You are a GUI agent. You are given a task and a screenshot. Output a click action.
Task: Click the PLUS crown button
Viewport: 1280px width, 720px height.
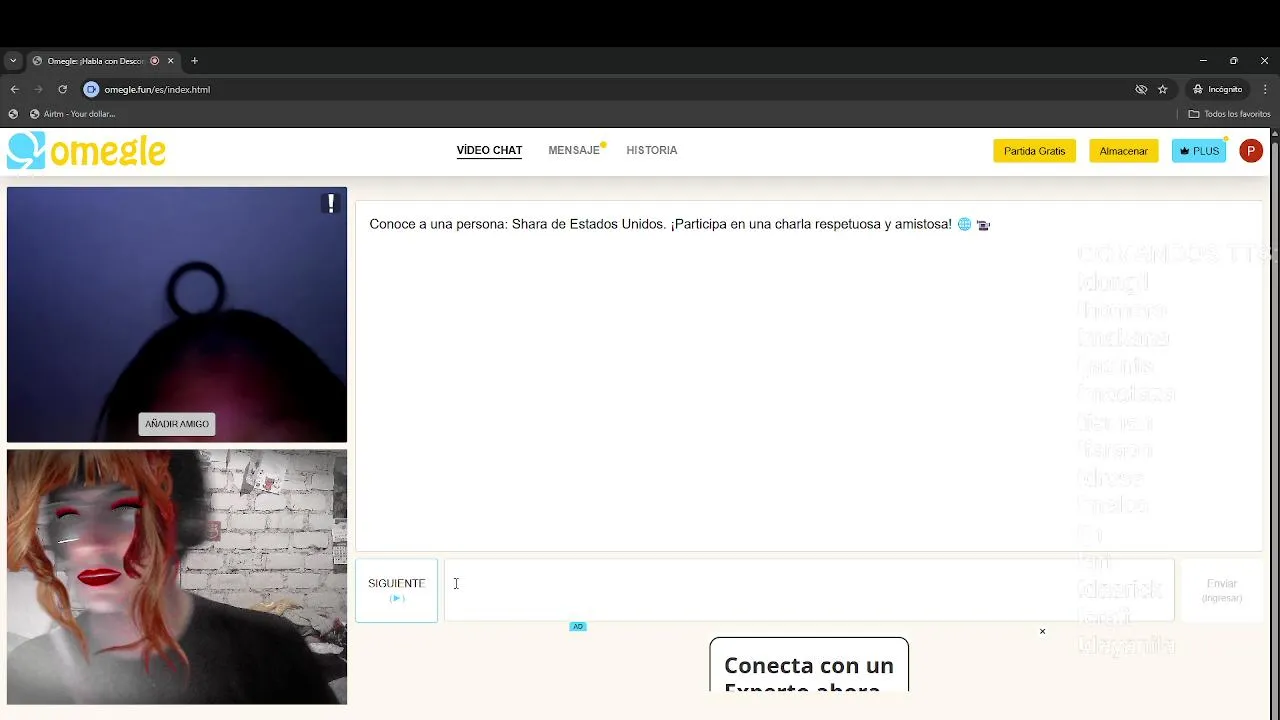(x=1199, y=151)
